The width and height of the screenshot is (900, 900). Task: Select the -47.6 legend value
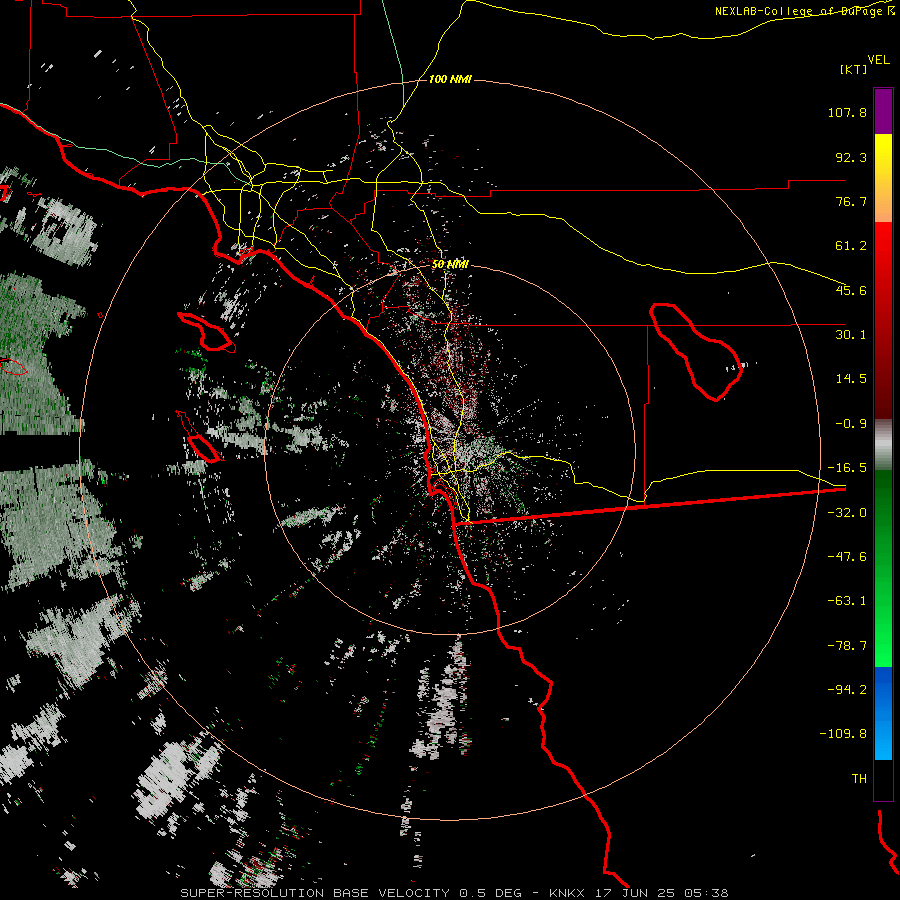[847, 557]
